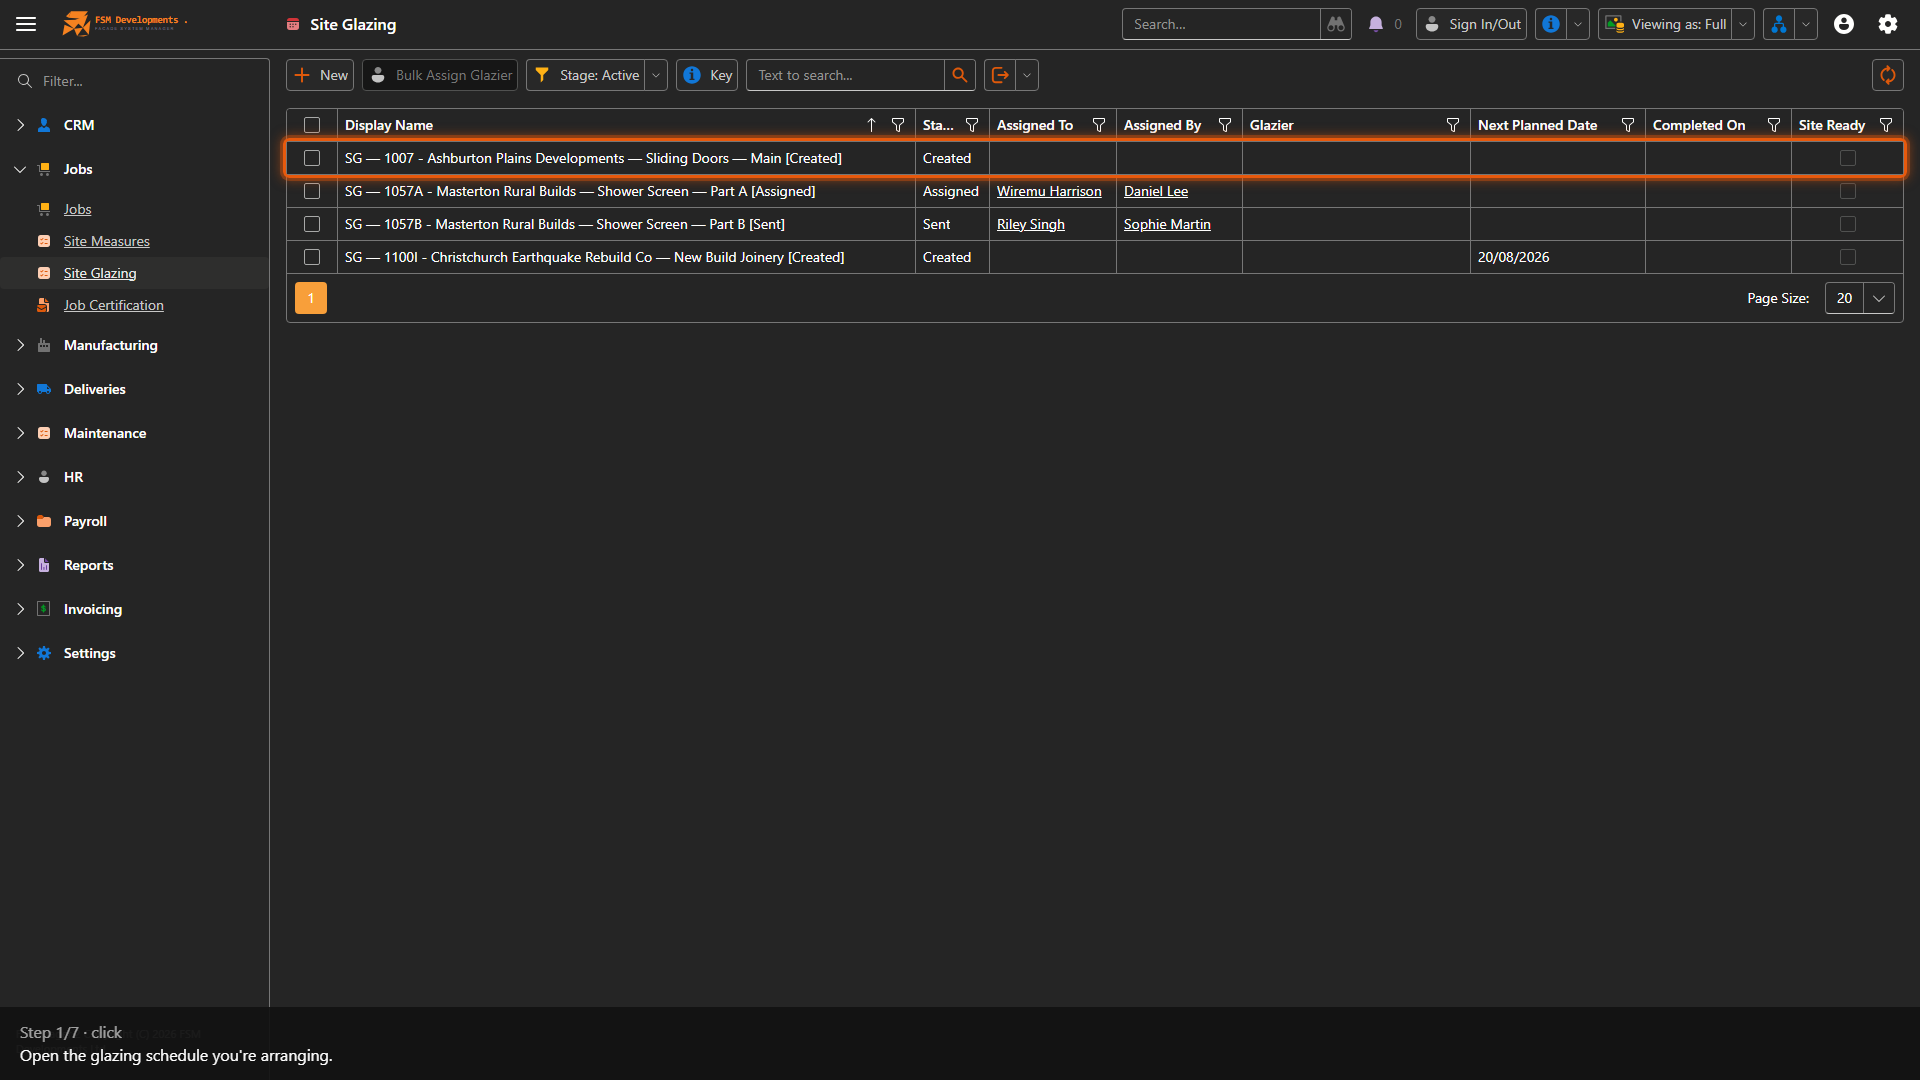Viewport: 1920px width, 1080px height.
Task: Expand the Manufacturing tree section
Action: pyautogui.click(x=20, y=345)
